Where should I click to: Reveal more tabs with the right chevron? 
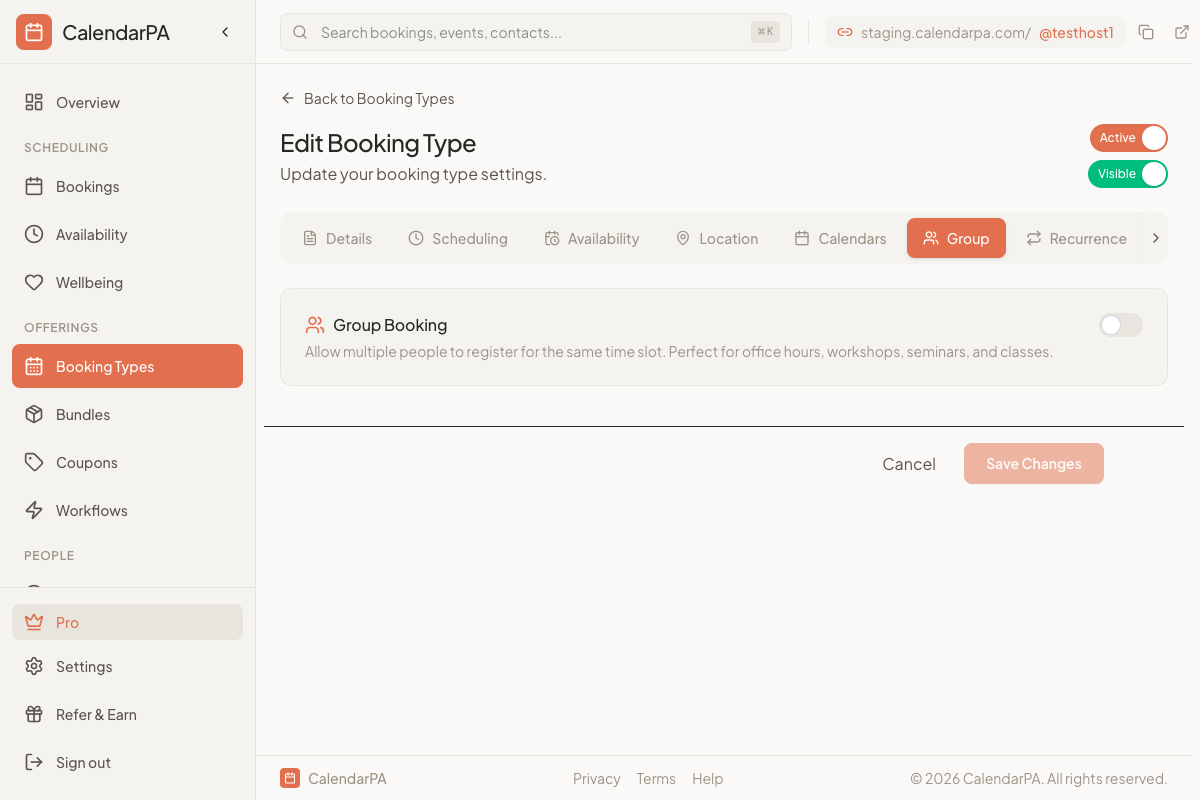coord(1155,238)
